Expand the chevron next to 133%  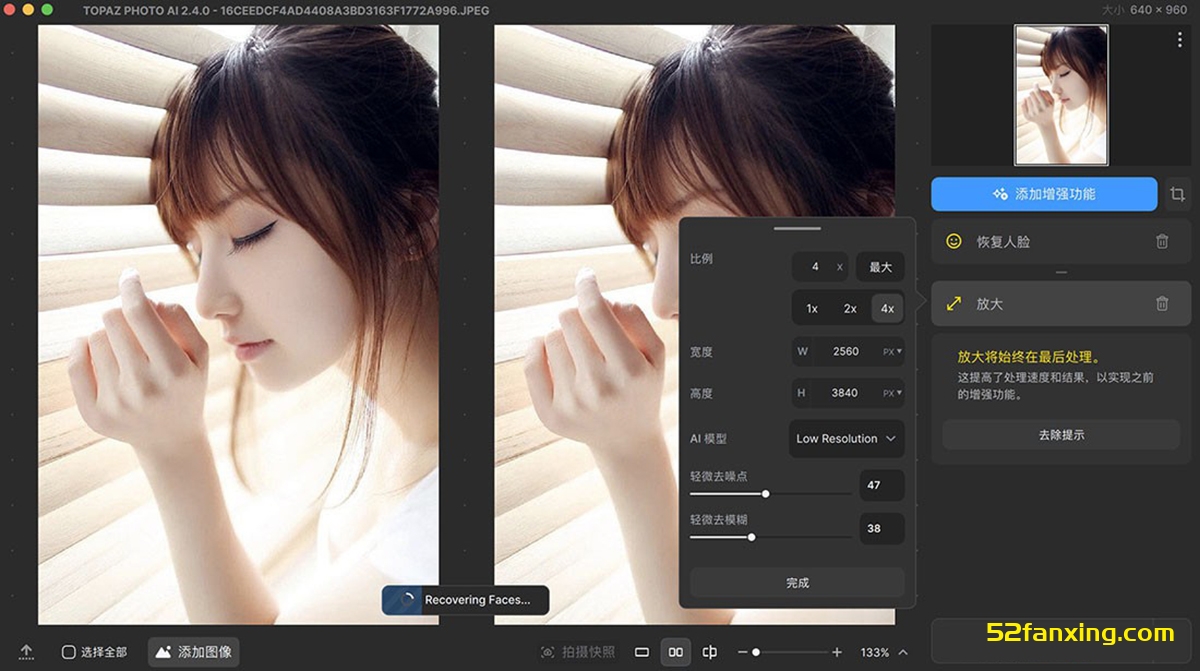pos(903,652)
